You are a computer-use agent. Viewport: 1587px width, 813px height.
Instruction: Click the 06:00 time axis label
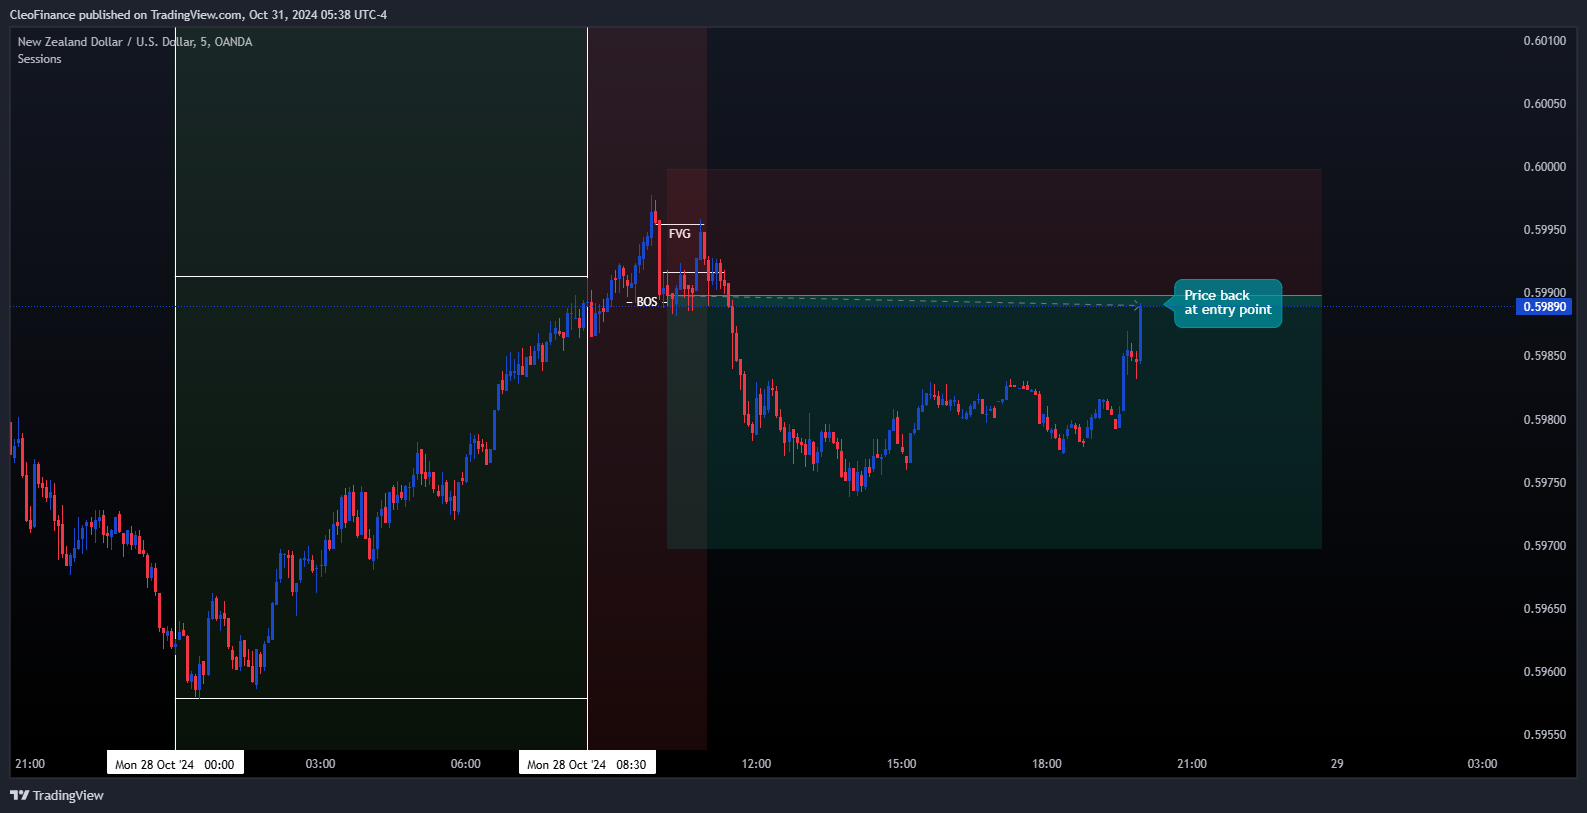[x=466, y=764]
